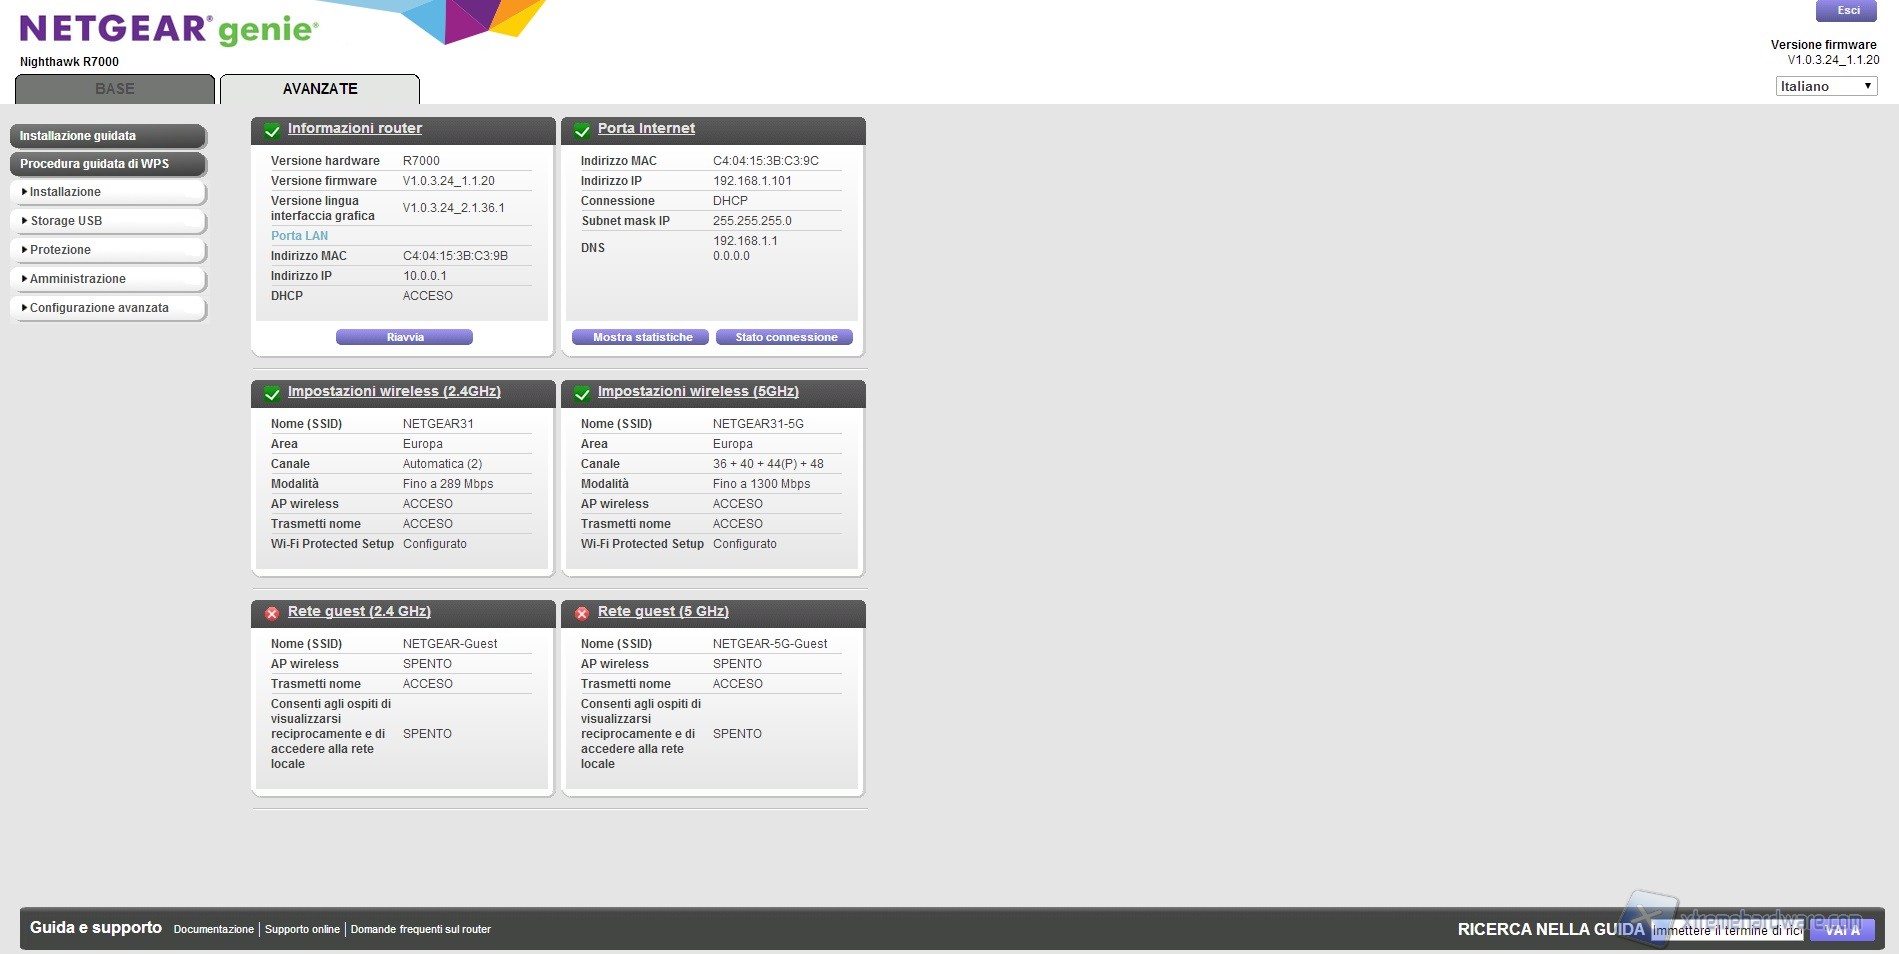Open the Supporto online link
The height and width of the screenshot is (954, 1899).
(302, 930)
